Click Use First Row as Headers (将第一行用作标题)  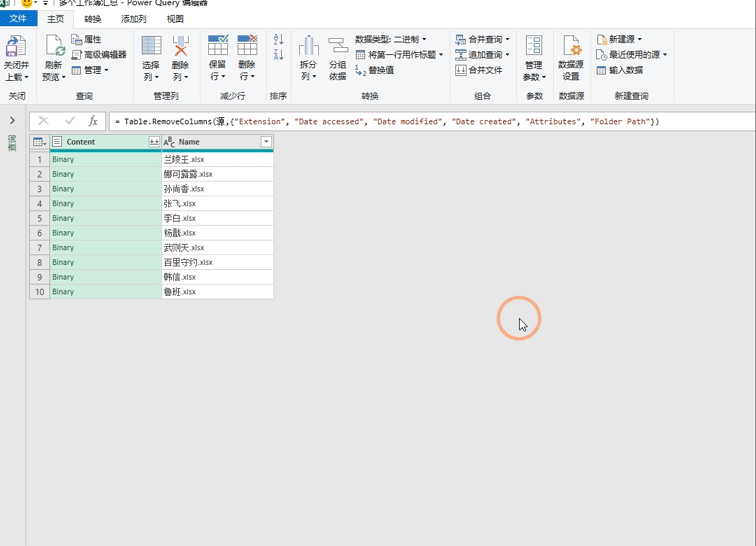tap(399, 55)
